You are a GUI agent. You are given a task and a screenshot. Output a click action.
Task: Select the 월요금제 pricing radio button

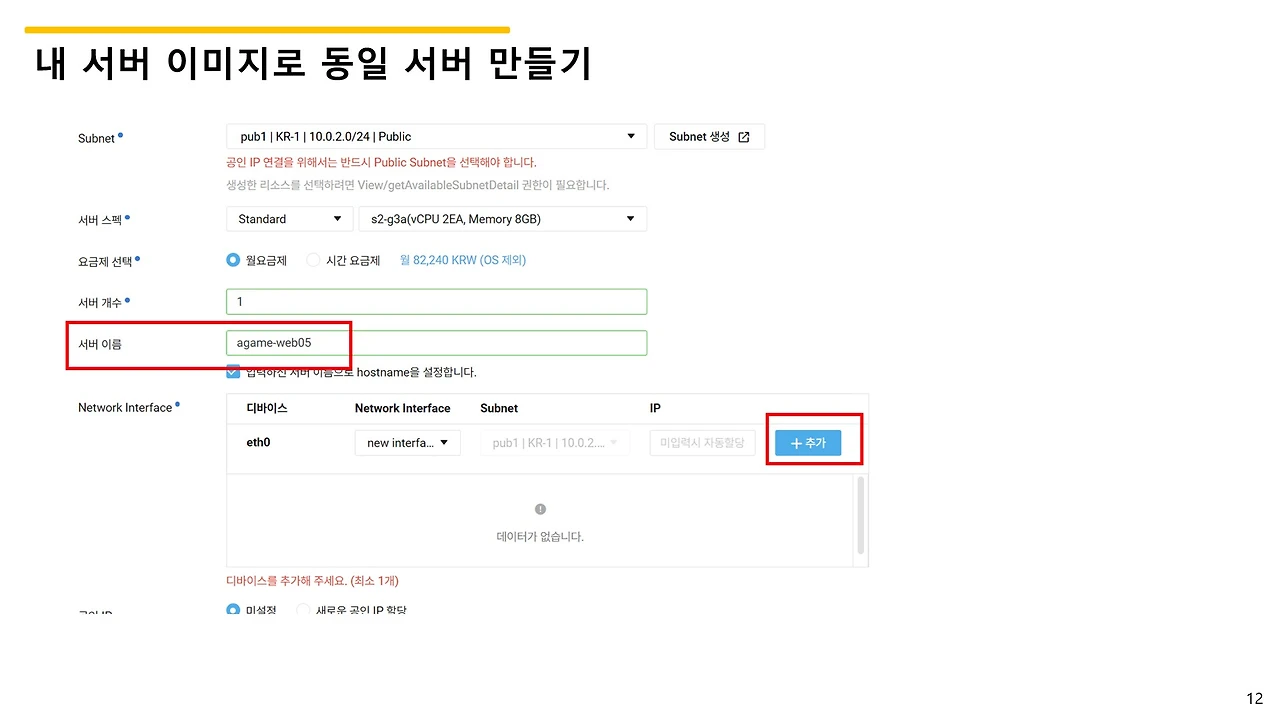pos(232,260)
